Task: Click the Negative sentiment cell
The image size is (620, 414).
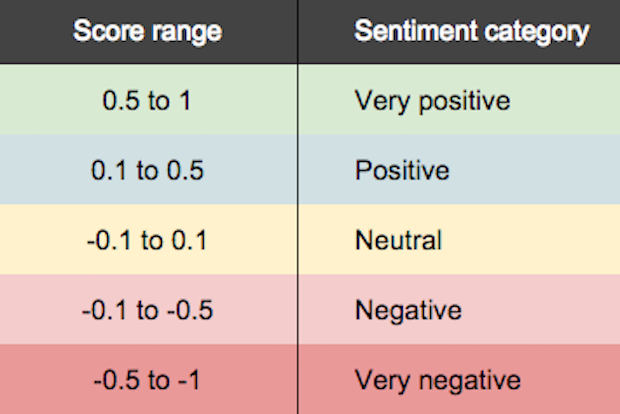Action: coord(408,311)
